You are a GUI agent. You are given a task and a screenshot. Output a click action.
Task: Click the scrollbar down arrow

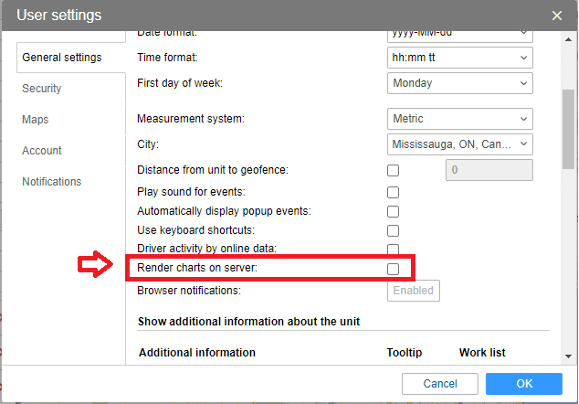(x=568, y=356)
